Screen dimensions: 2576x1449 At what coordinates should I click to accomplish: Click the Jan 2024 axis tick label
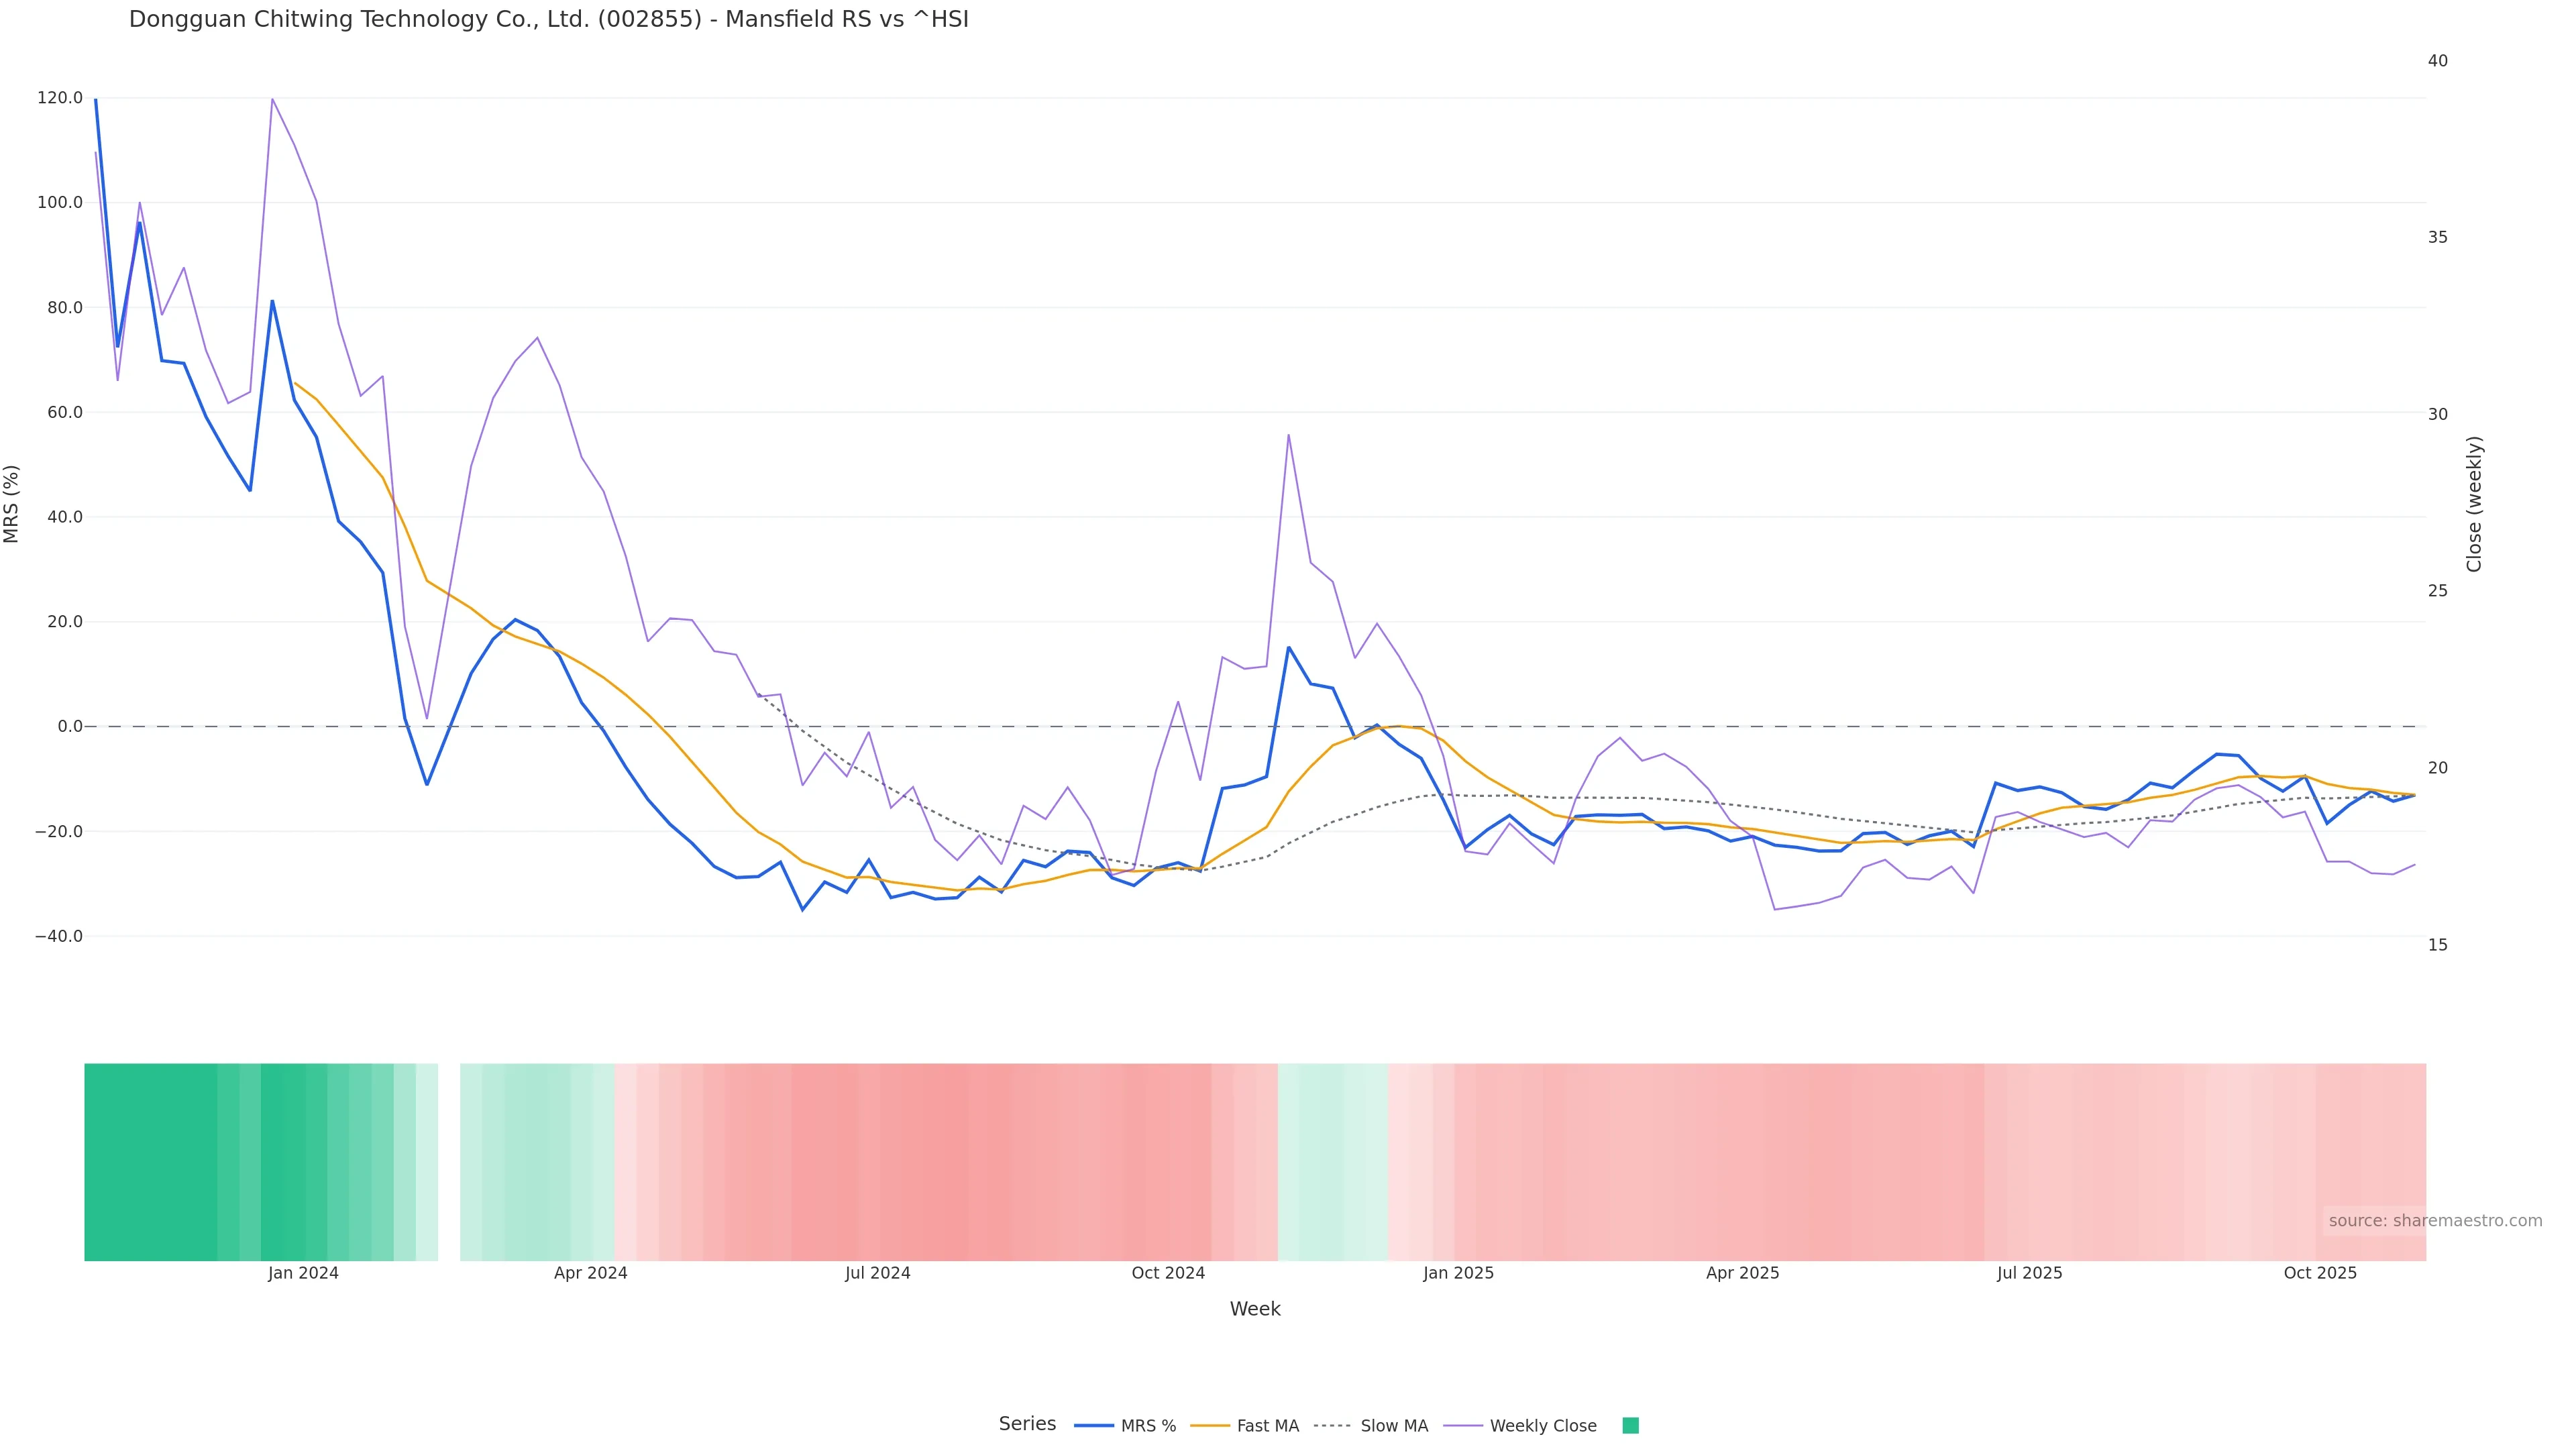[303, 1273]
